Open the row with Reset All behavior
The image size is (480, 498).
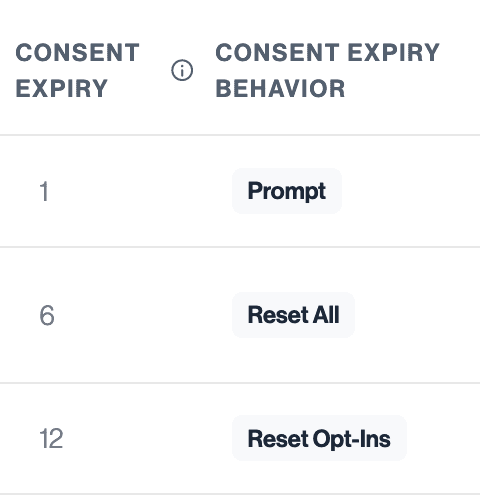[240, 315]
